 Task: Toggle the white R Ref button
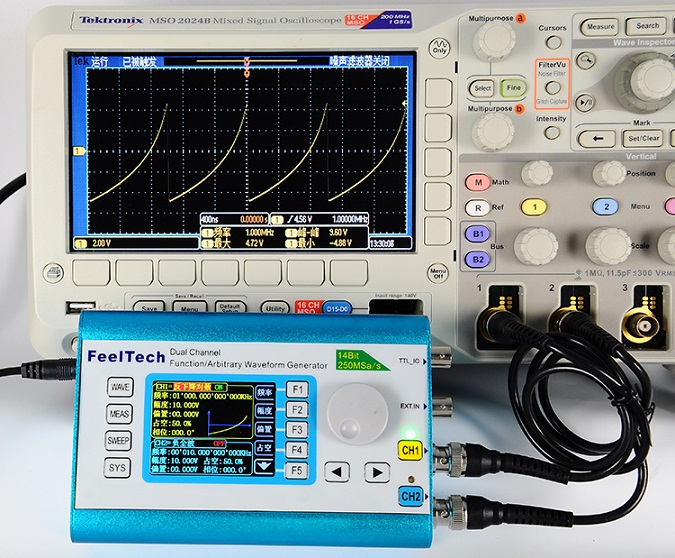477,208
